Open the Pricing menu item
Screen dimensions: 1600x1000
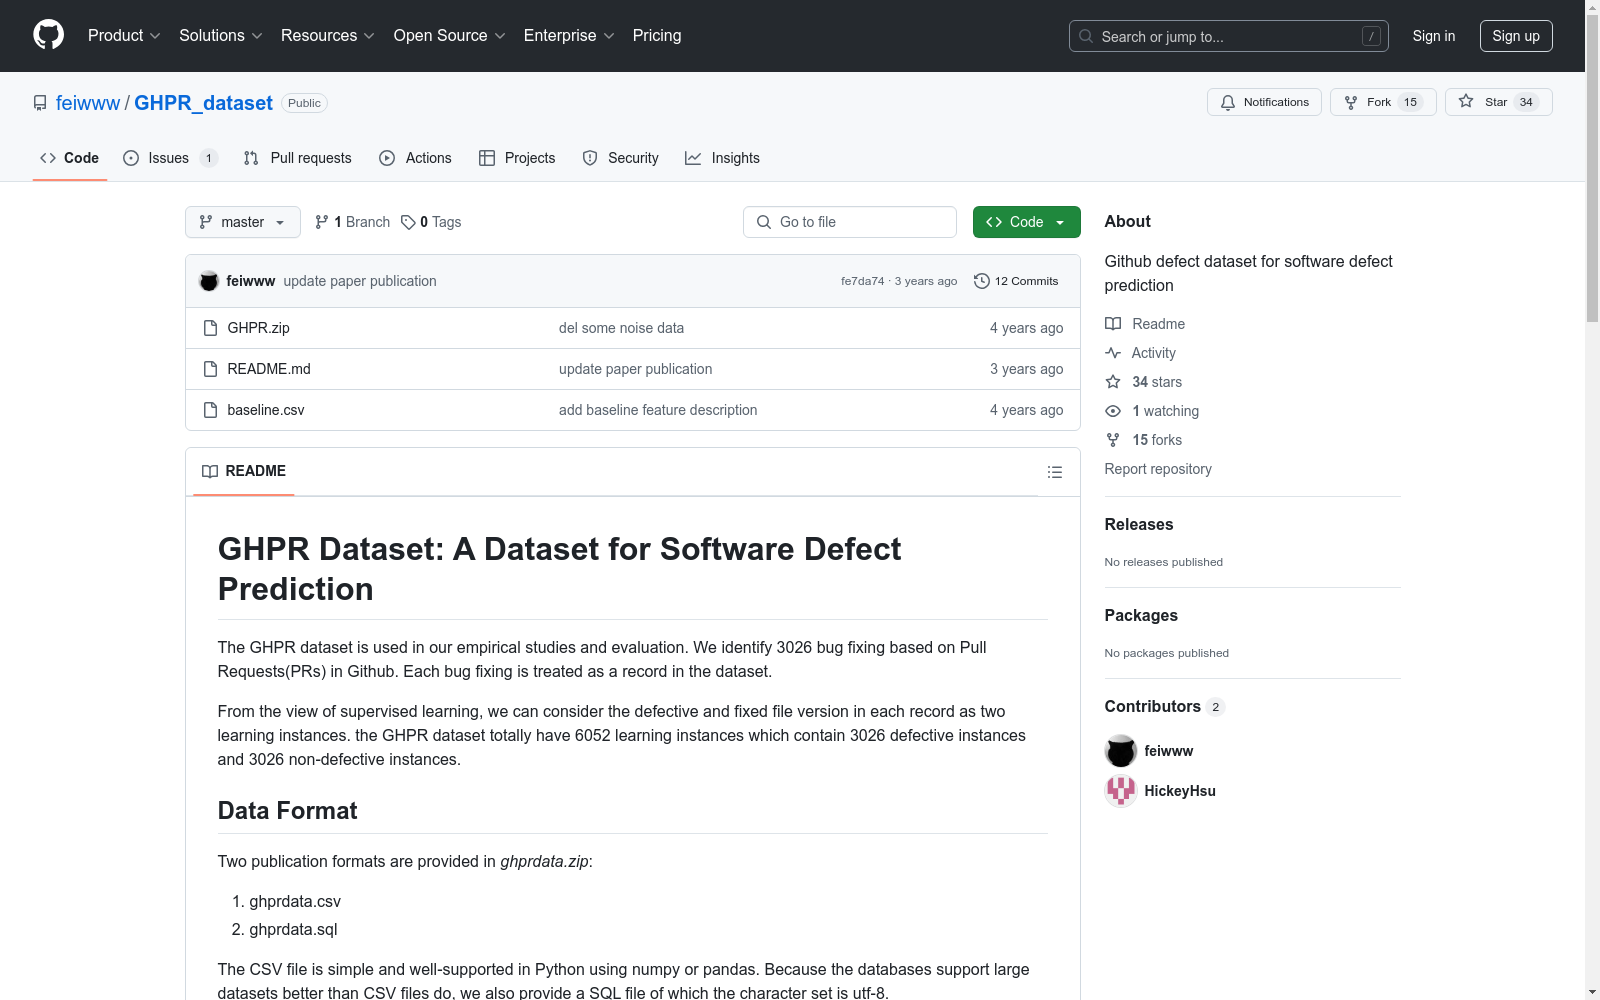656,35
